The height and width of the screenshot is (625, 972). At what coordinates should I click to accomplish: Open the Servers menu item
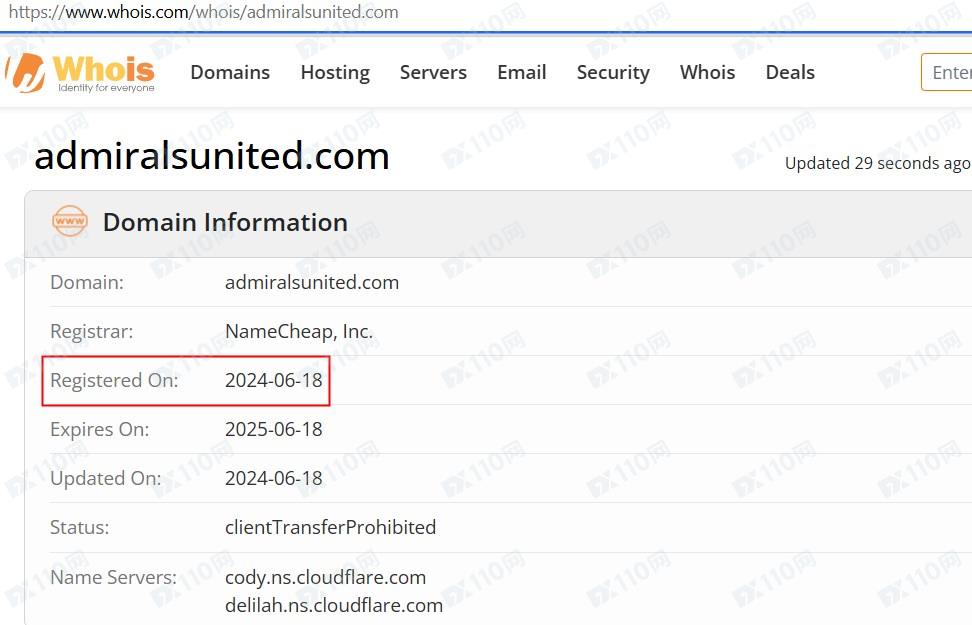point(433,73)
